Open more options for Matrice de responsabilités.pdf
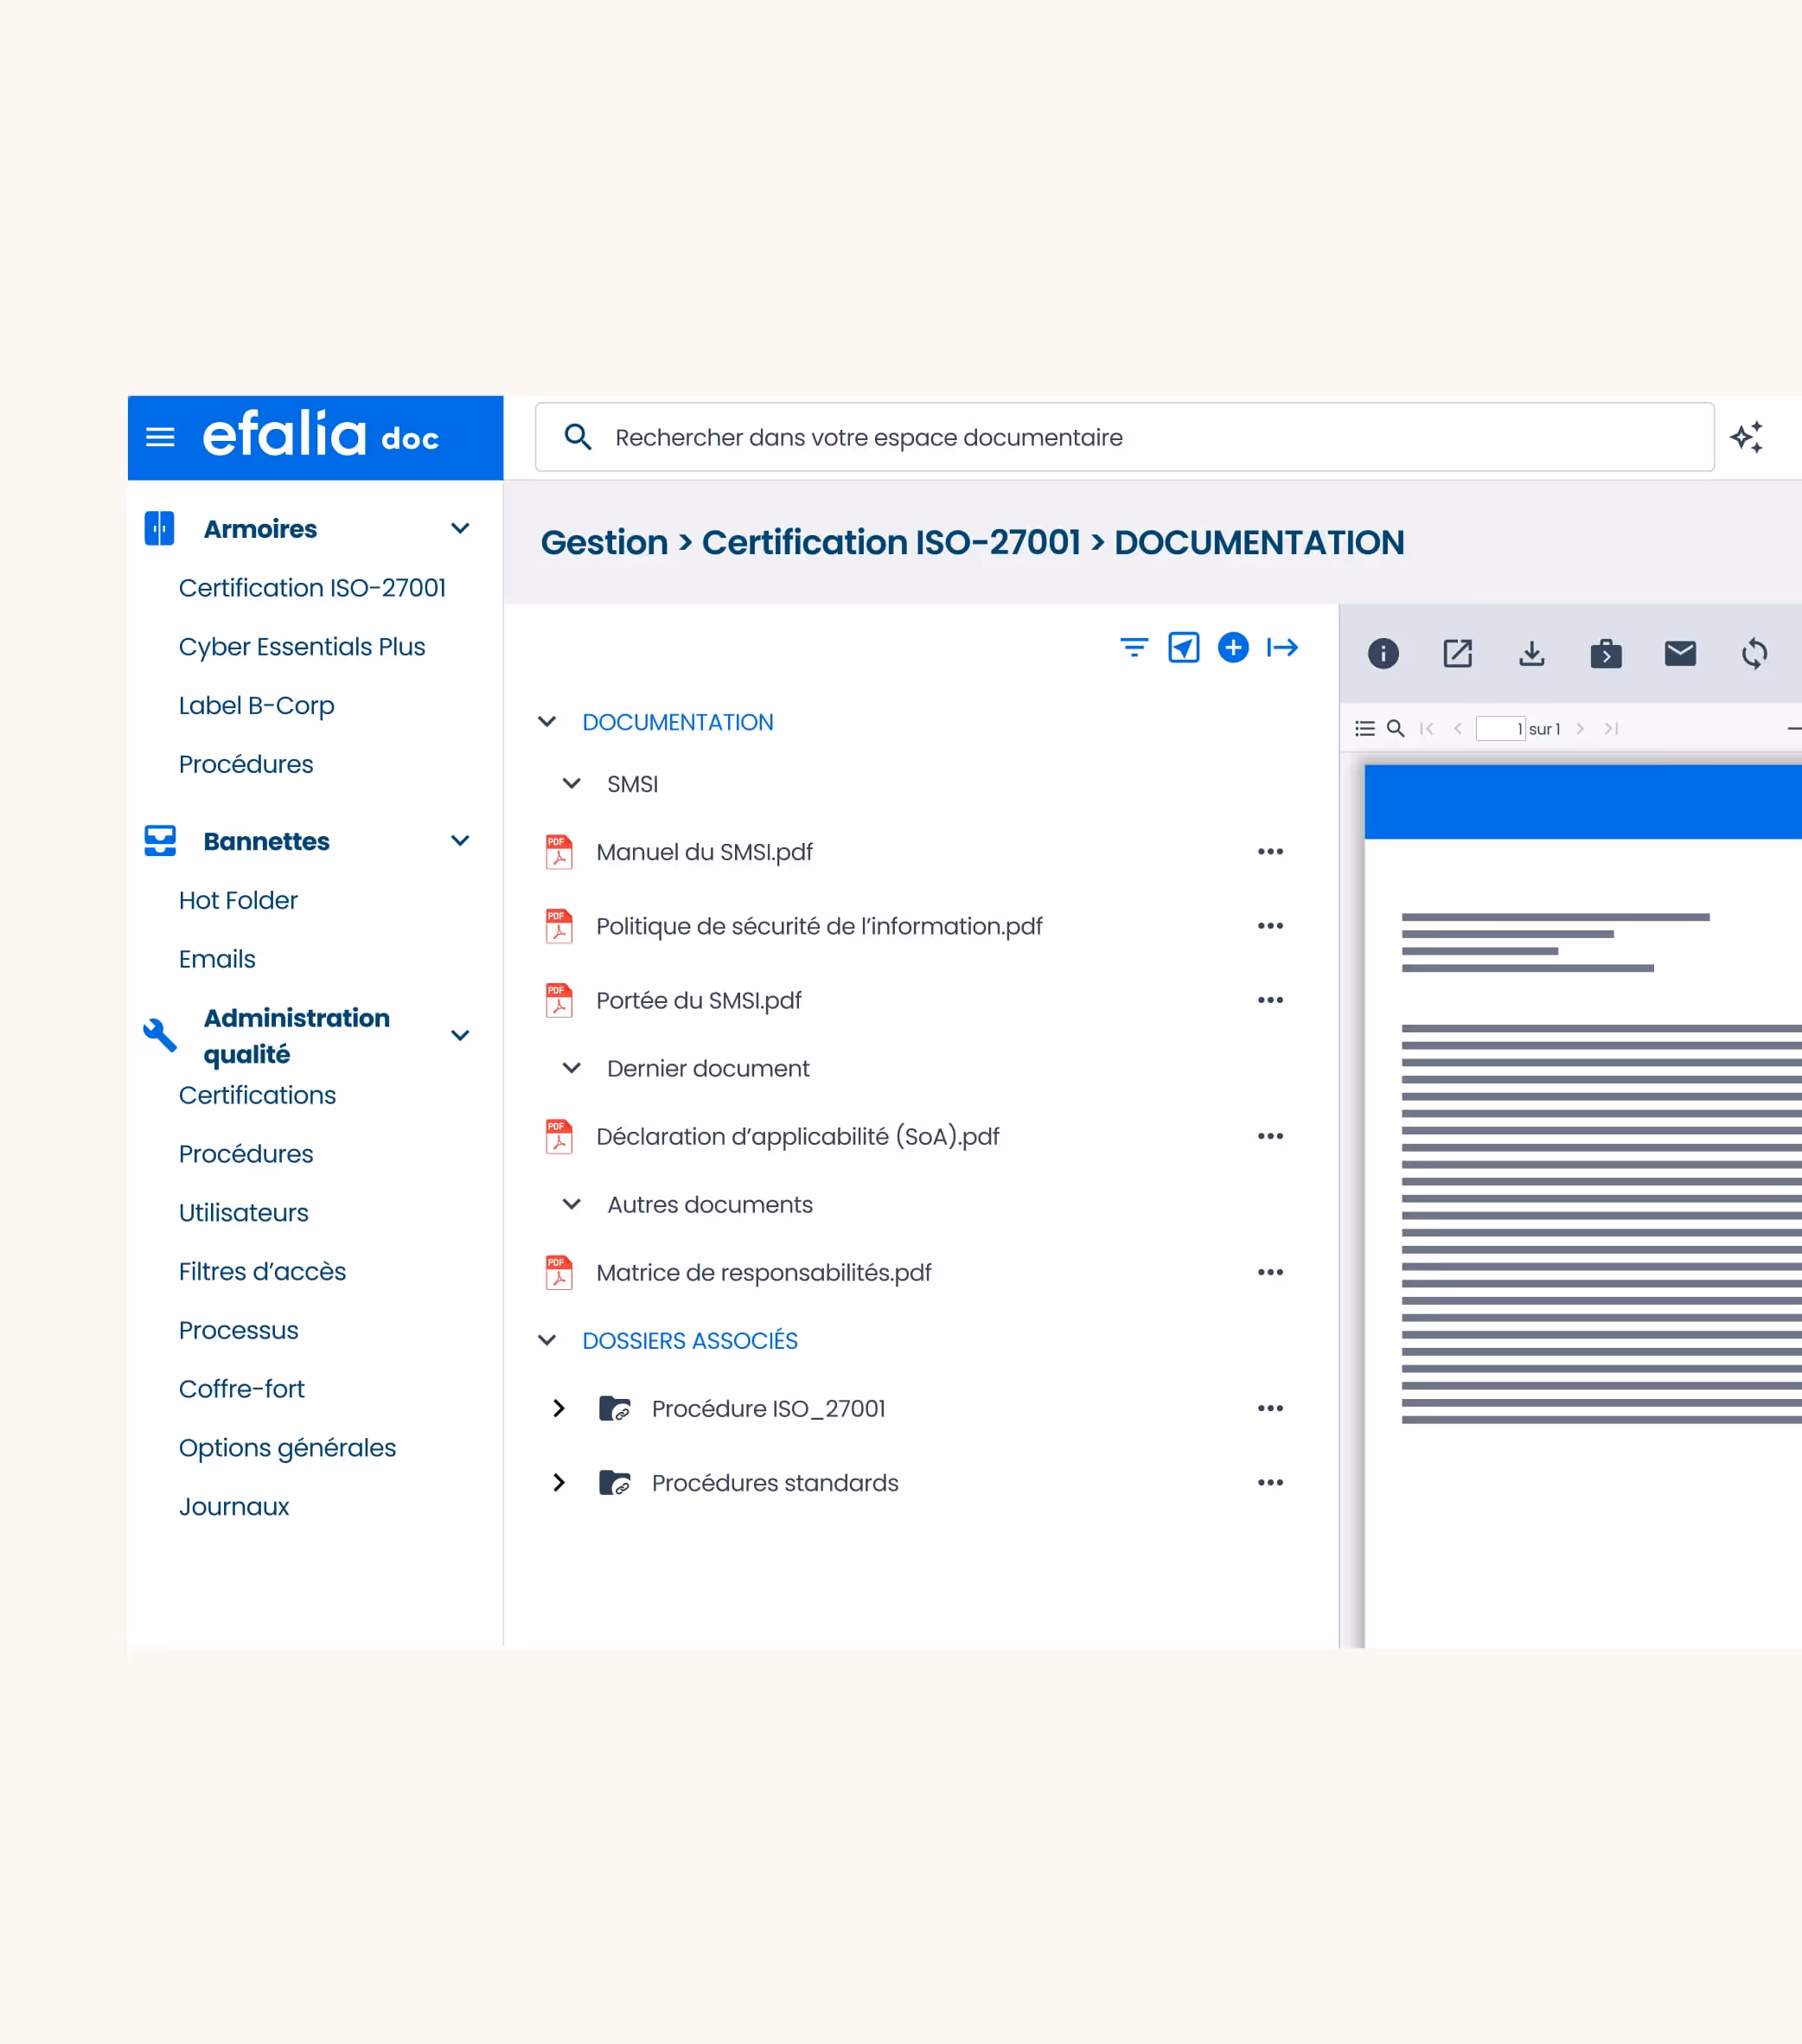The width and height of the screenshot is (1802, 2044). [x=1270, y=1272]
